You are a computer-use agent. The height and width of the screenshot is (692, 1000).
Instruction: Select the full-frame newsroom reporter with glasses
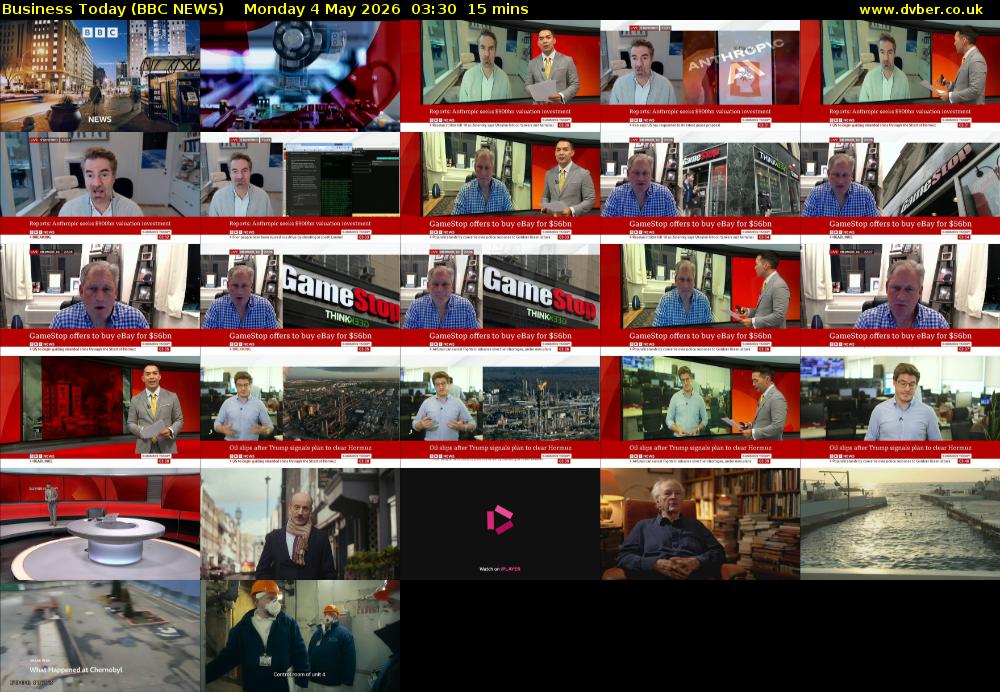(x=900, y=412)
